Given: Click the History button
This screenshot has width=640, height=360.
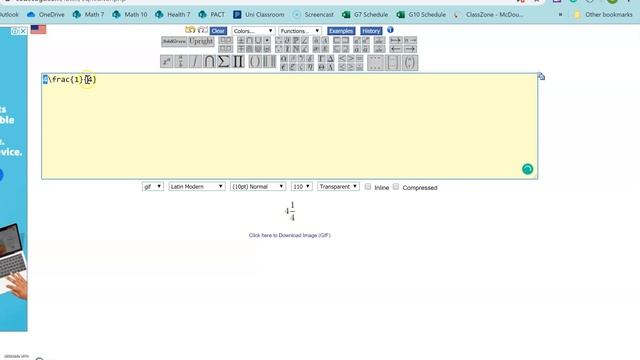Looking at the screenshot, I should click(x=371, y=31).
